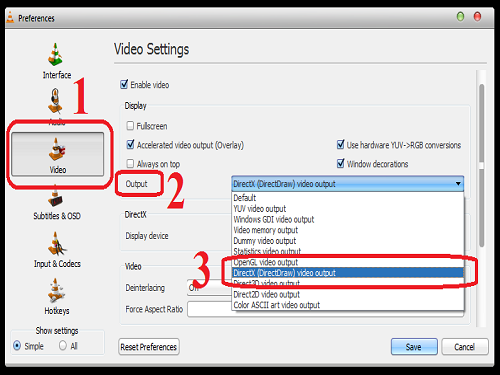Toggle the Enable video checkbox
Image resolution: width=500 pixels, height=375 pixels.
(124, 84)
